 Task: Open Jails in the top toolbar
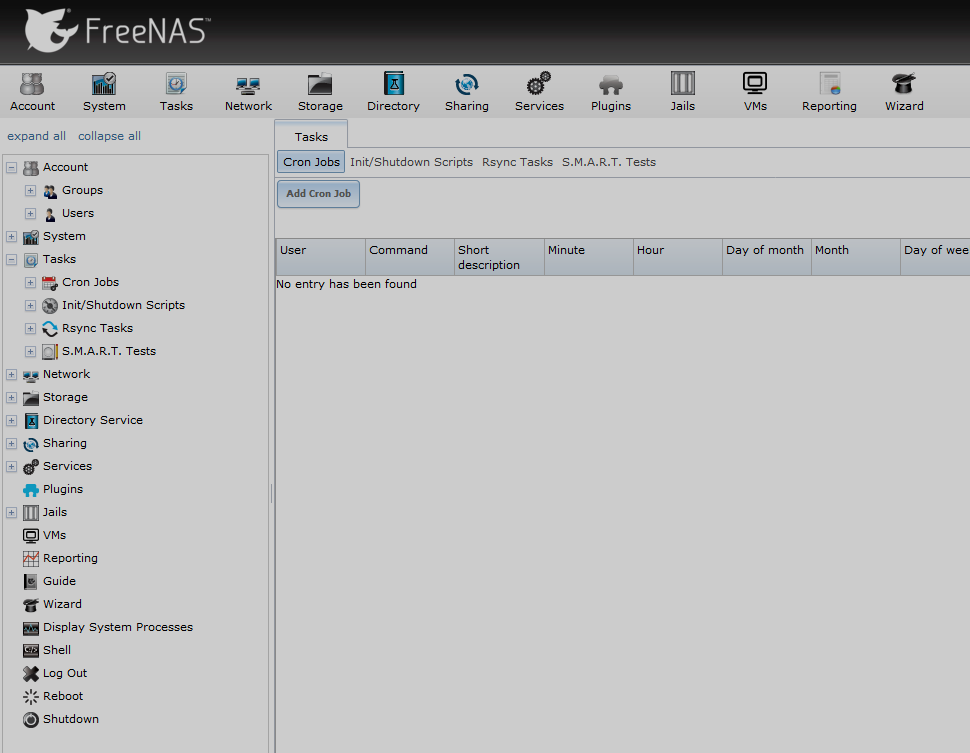(682, 92)
